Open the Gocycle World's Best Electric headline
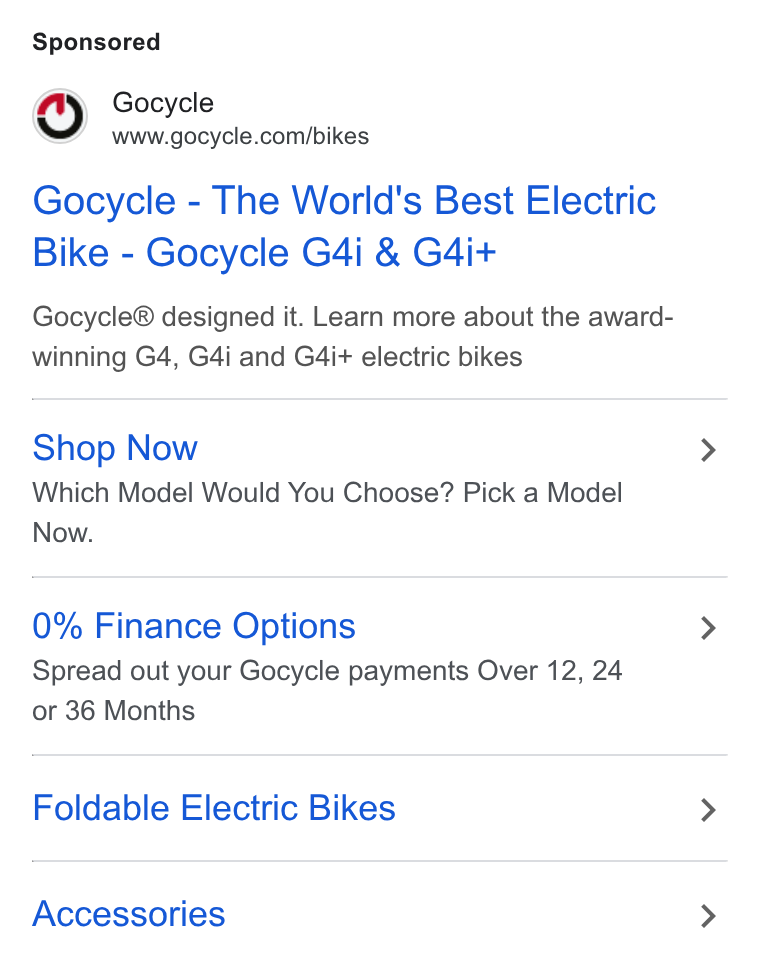 (x=344, y=201)
